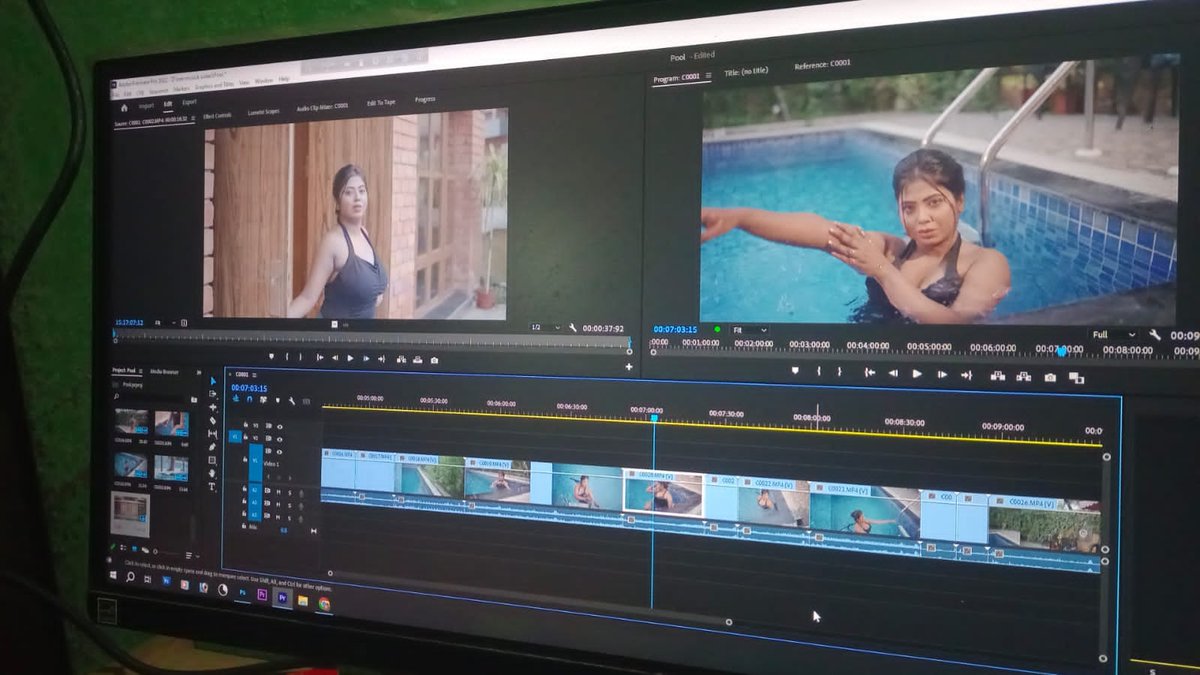Mute audio track A2

(278, 504)
